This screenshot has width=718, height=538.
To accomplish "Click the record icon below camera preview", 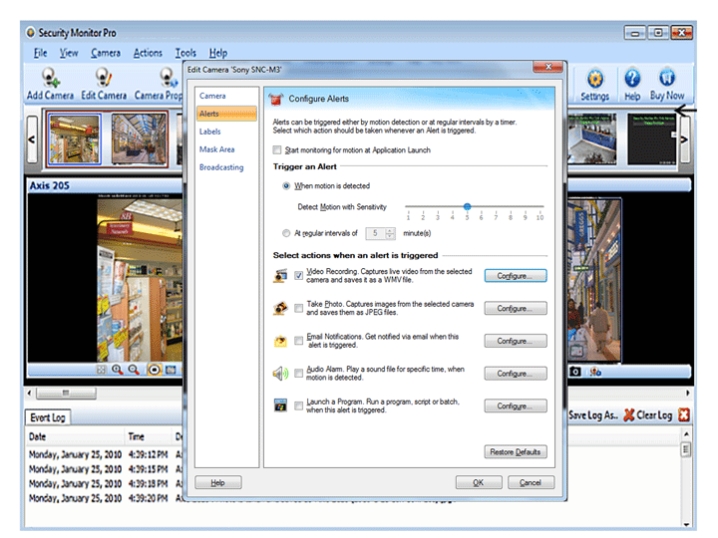I will (154, 370).
